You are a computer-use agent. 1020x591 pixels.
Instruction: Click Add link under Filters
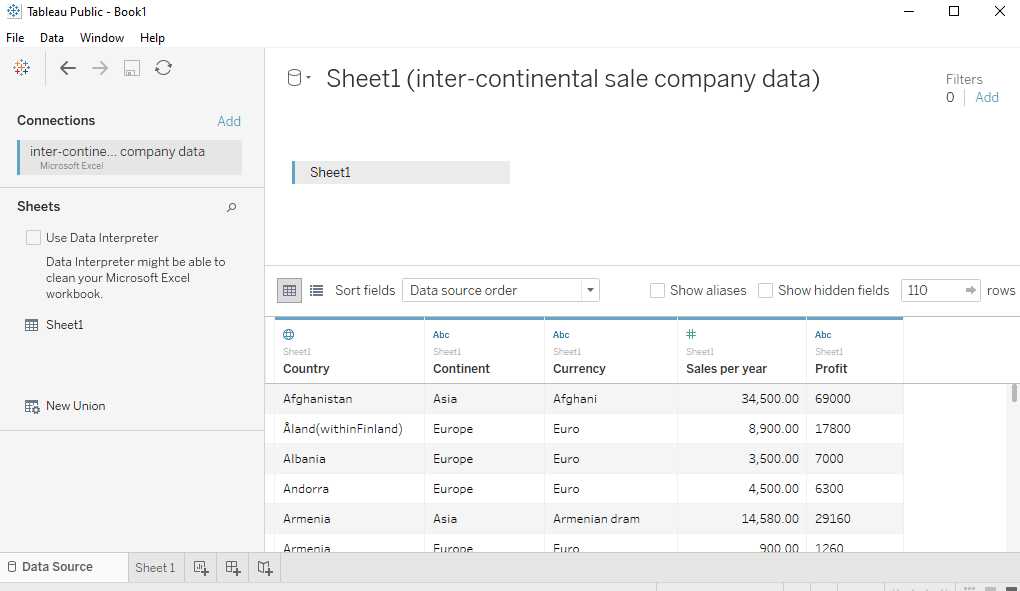[x=987, y=97]
